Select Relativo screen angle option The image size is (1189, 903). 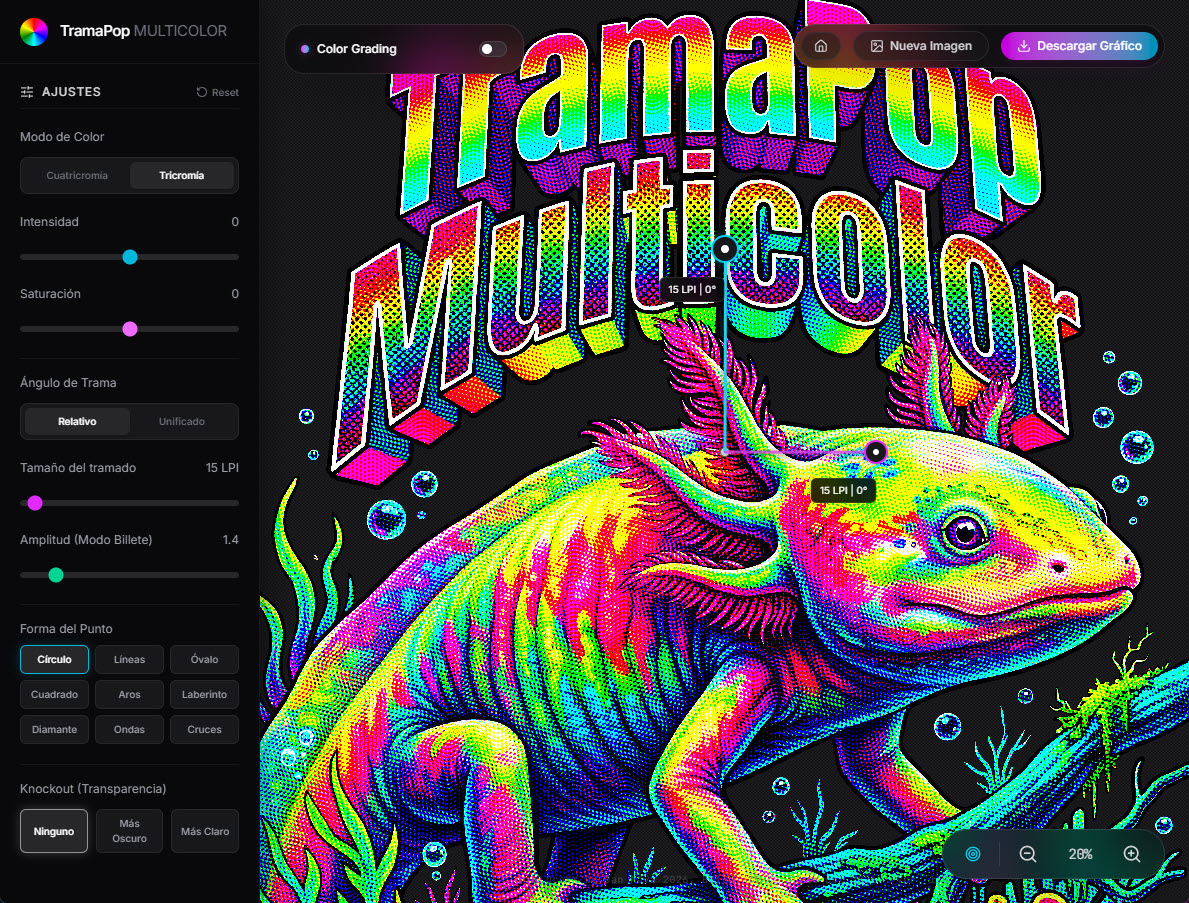click(77, 422)
